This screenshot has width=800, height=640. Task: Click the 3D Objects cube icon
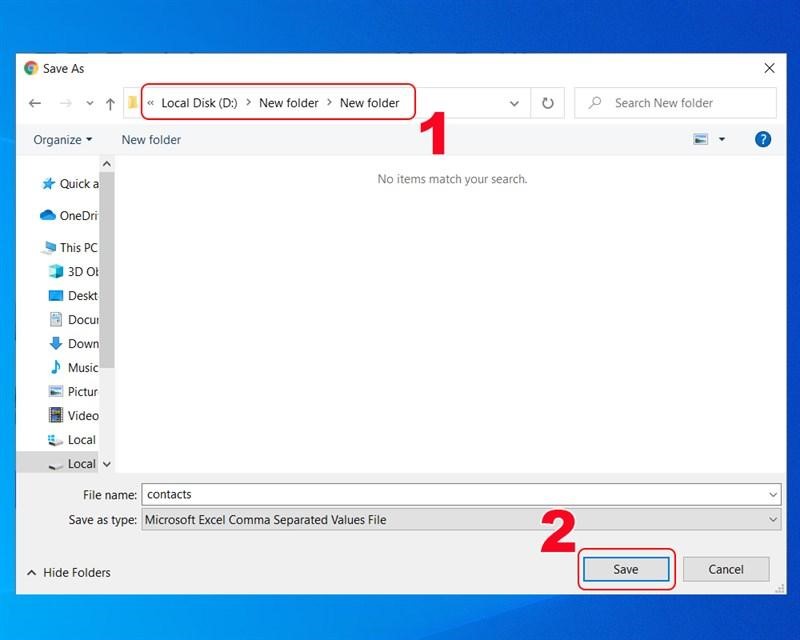pos(56,271)
